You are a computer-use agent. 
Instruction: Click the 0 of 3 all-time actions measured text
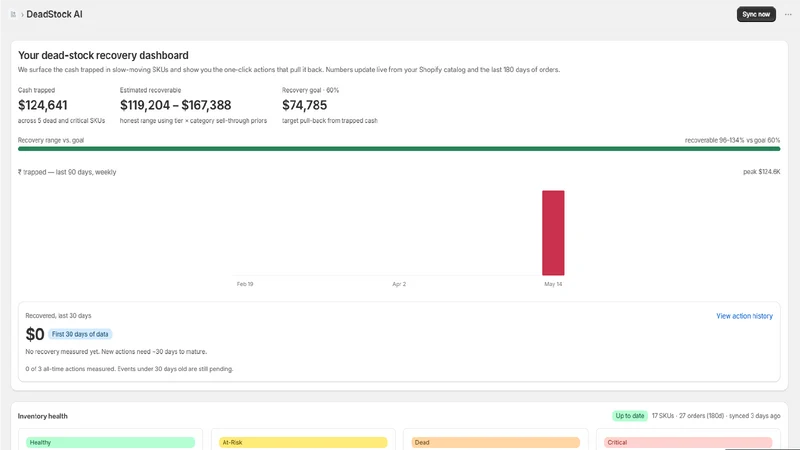(x=129, y=369)
